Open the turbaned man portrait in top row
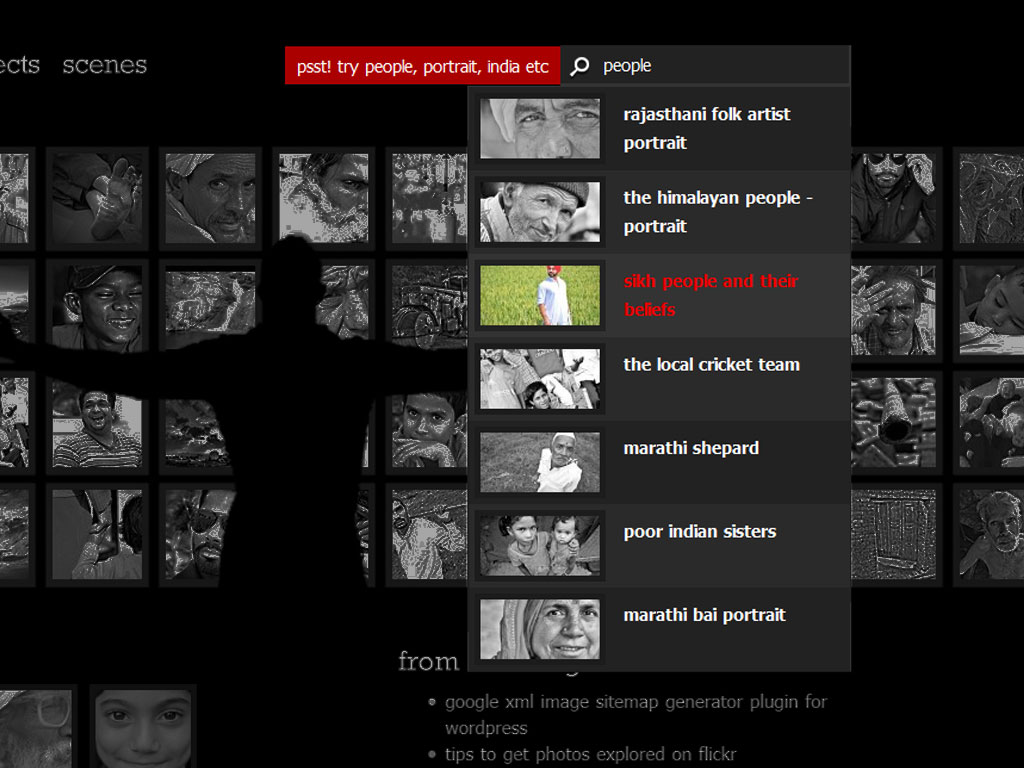Viewport: 1024px width, 768px height. tap(210, 199)
